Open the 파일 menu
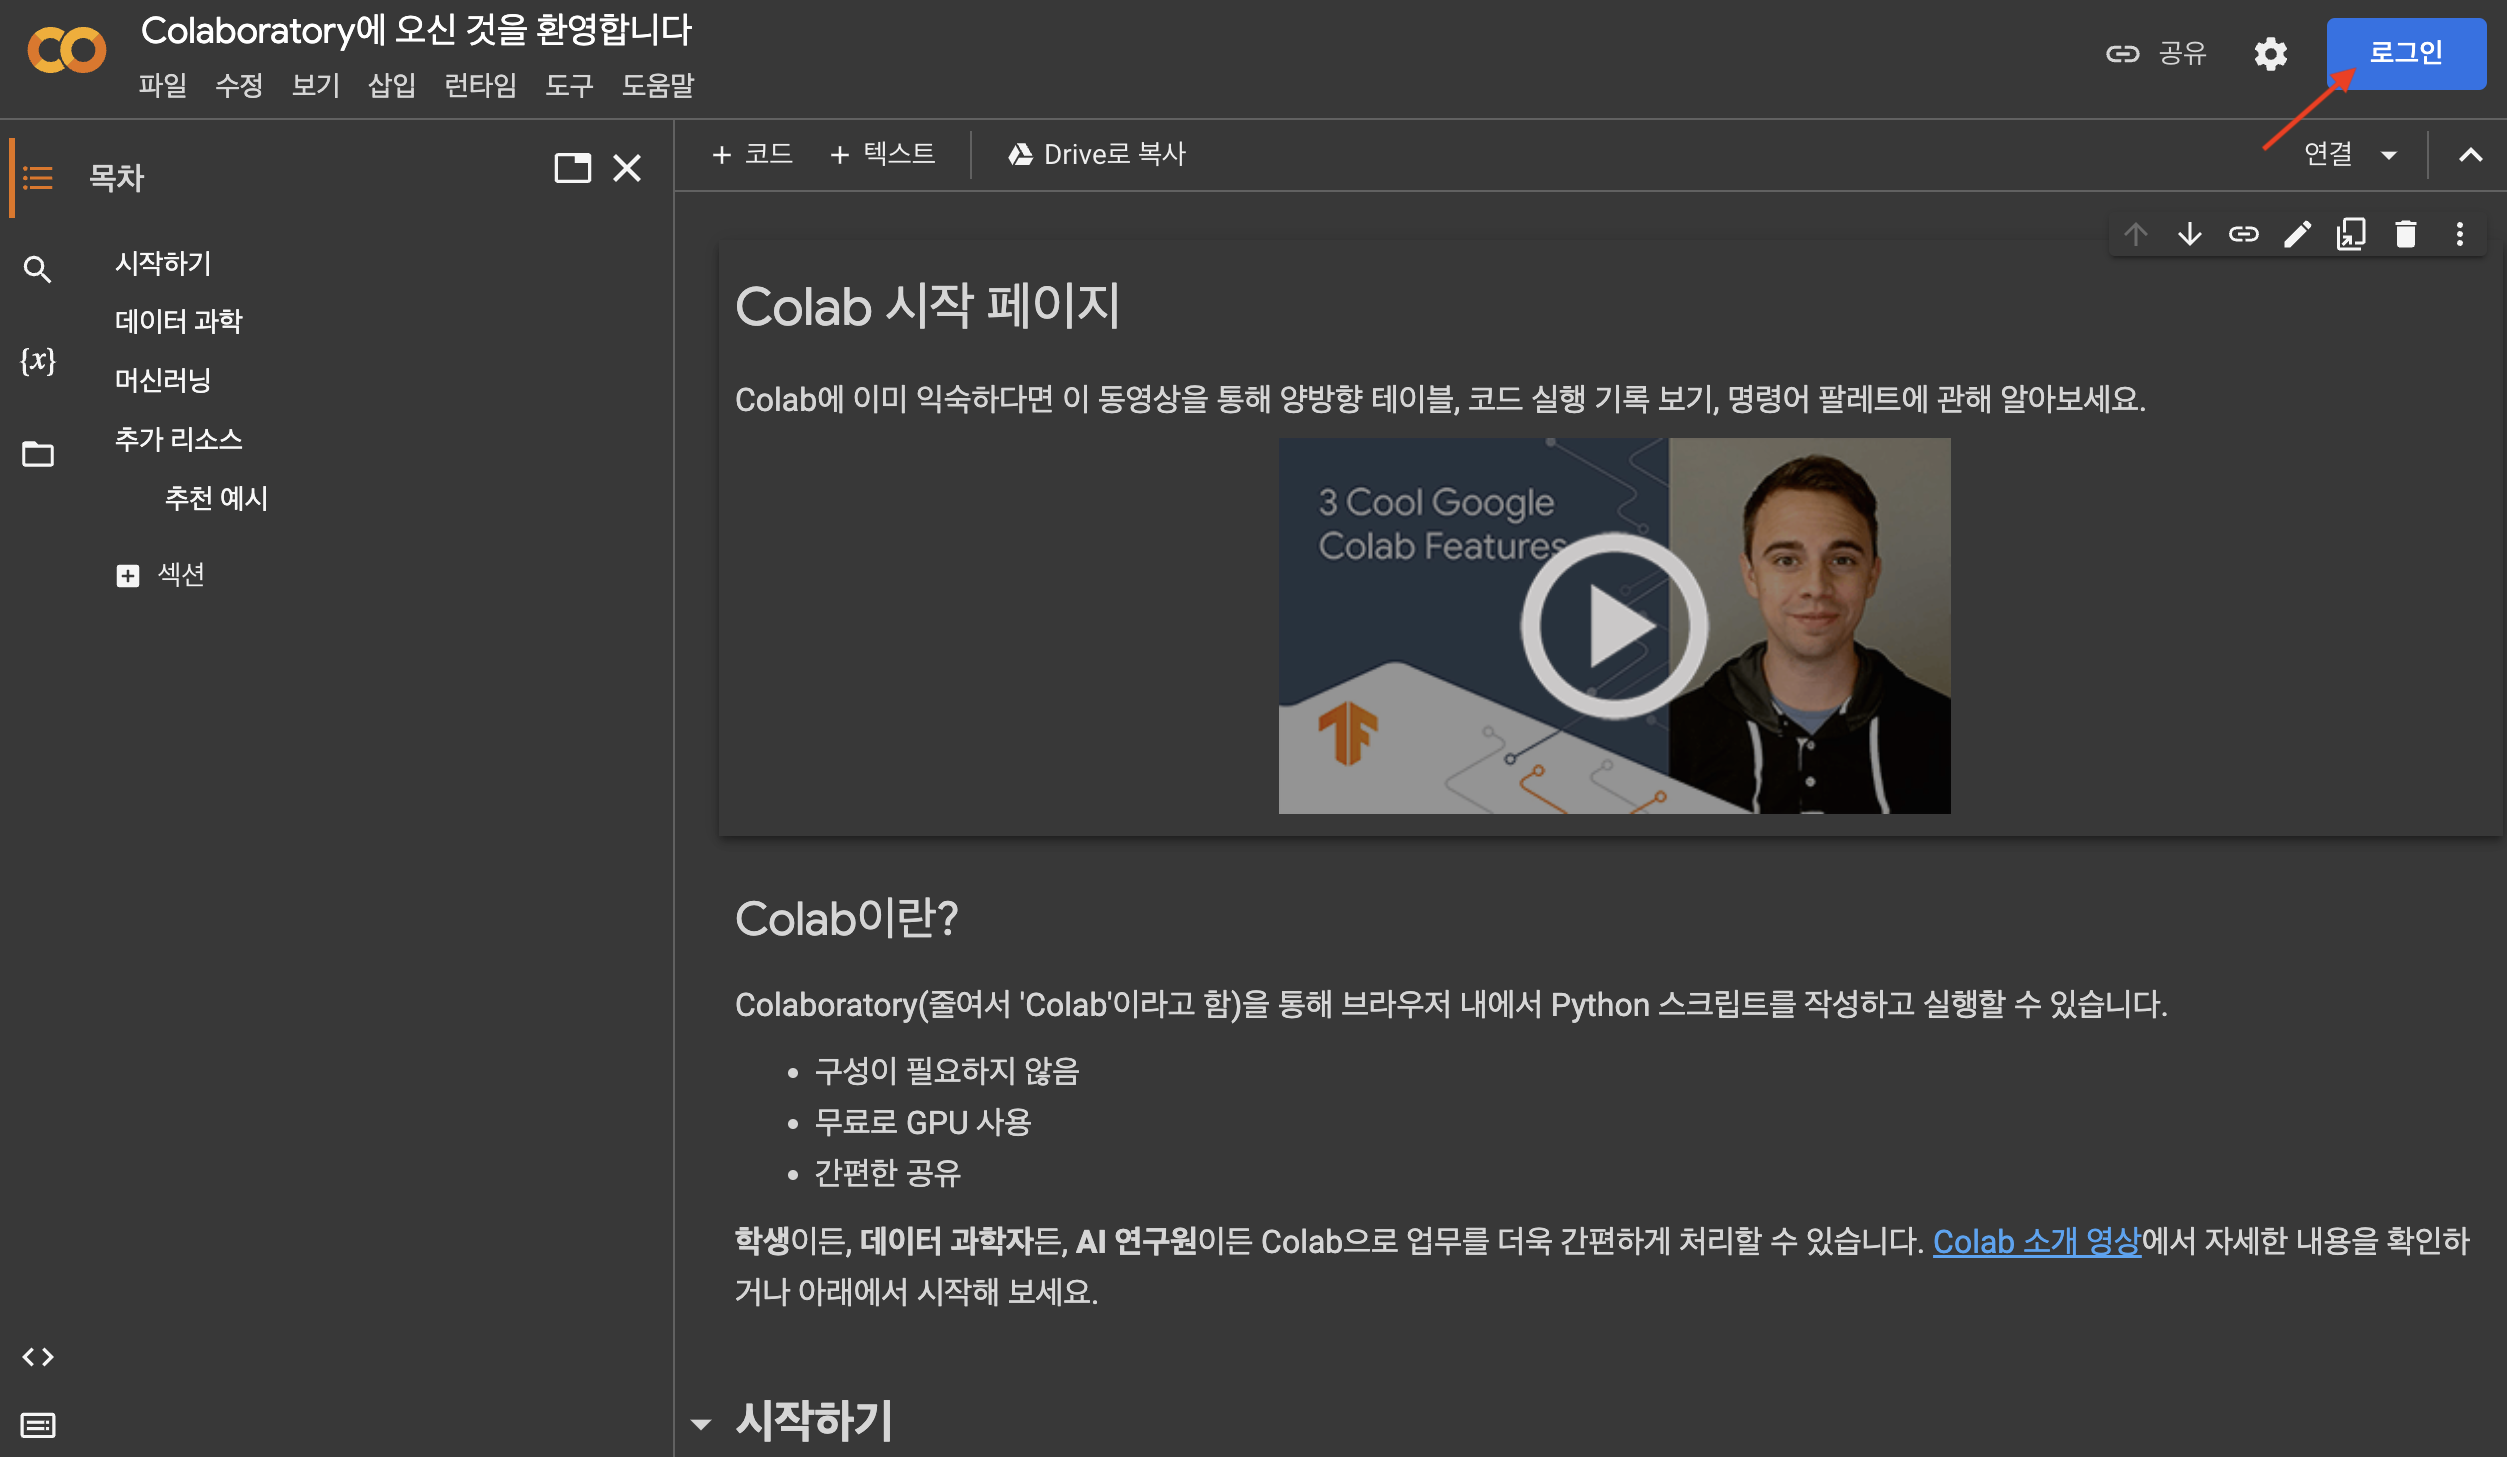 click(163, 86)
